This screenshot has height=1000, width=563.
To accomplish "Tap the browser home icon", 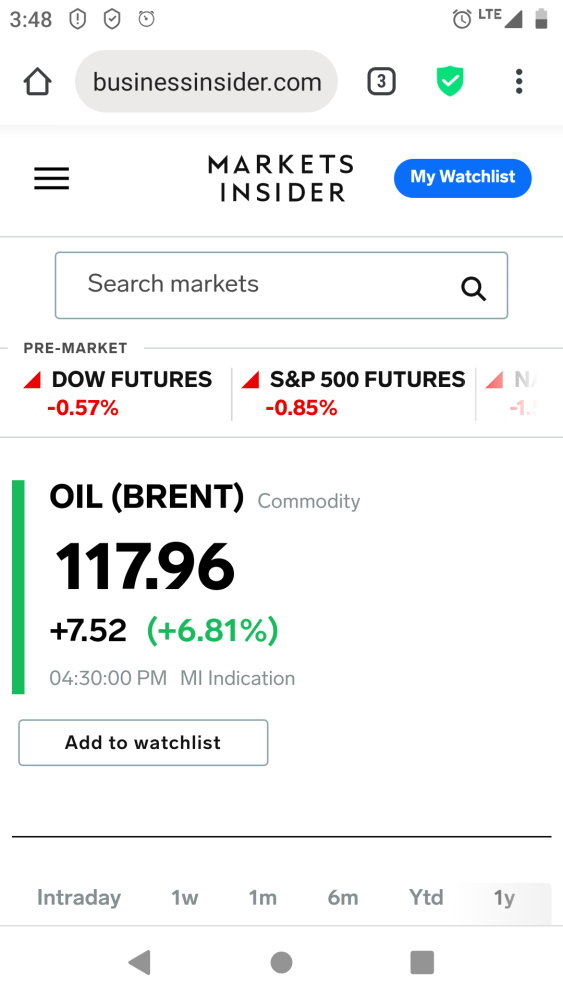I will pyautogui.click(x=38, y=82).
